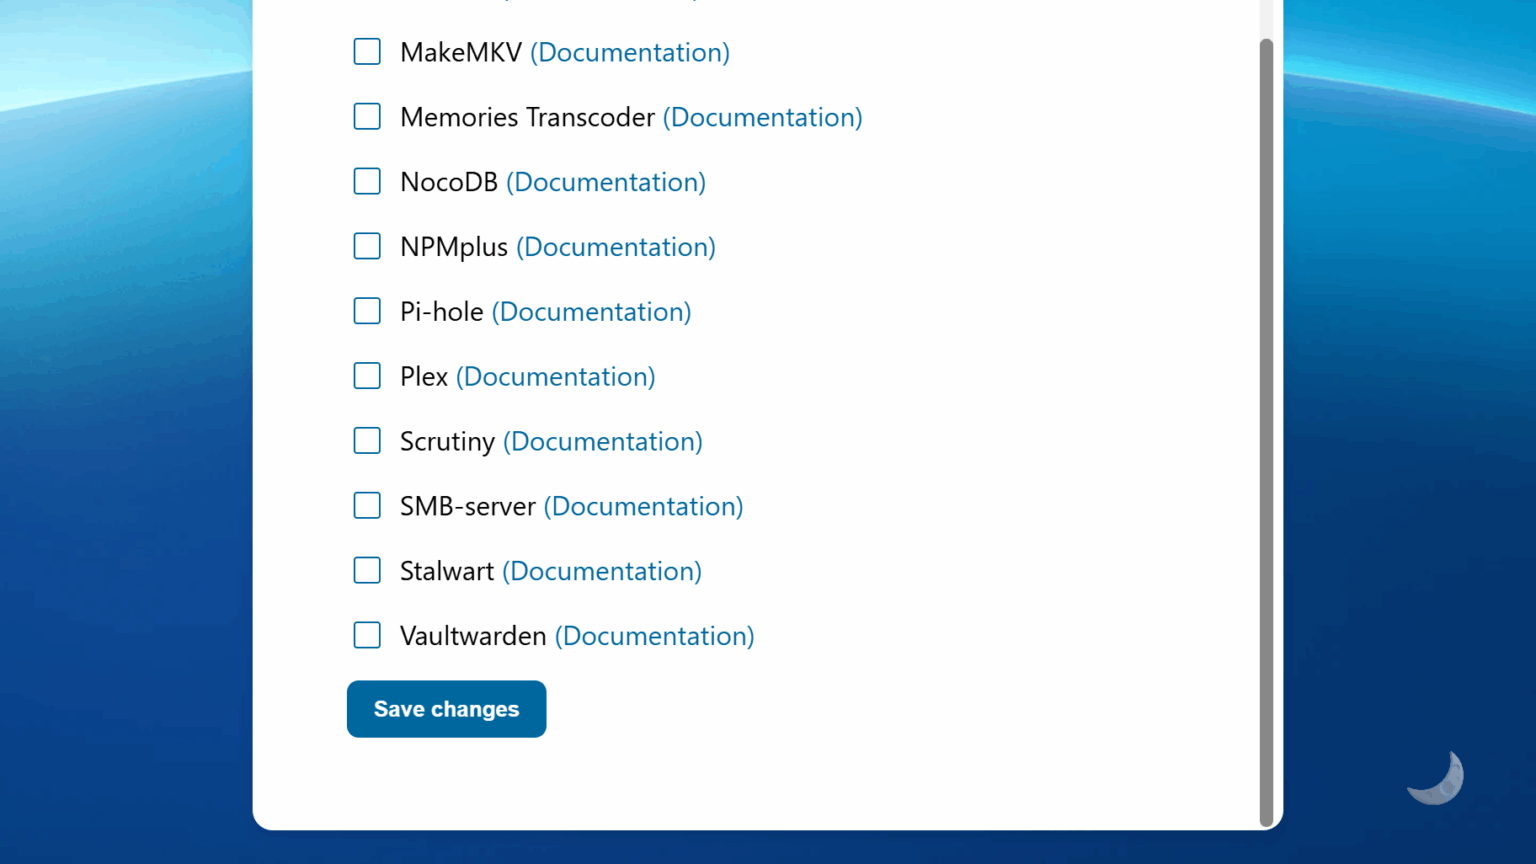View Memories Transcoder documentation
Viewport: 1536px width, 864px height.
point(762,117)
